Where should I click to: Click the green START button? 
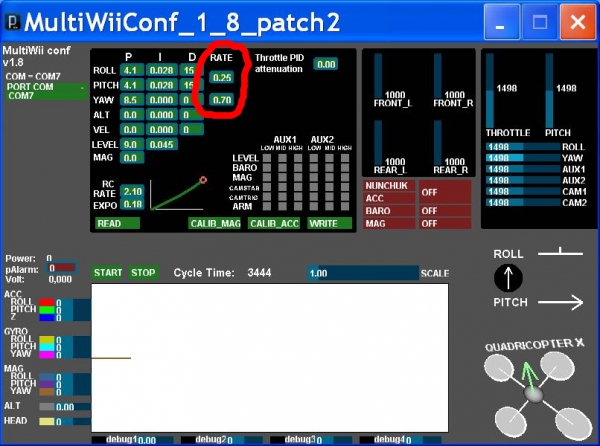tap(108, 273)
